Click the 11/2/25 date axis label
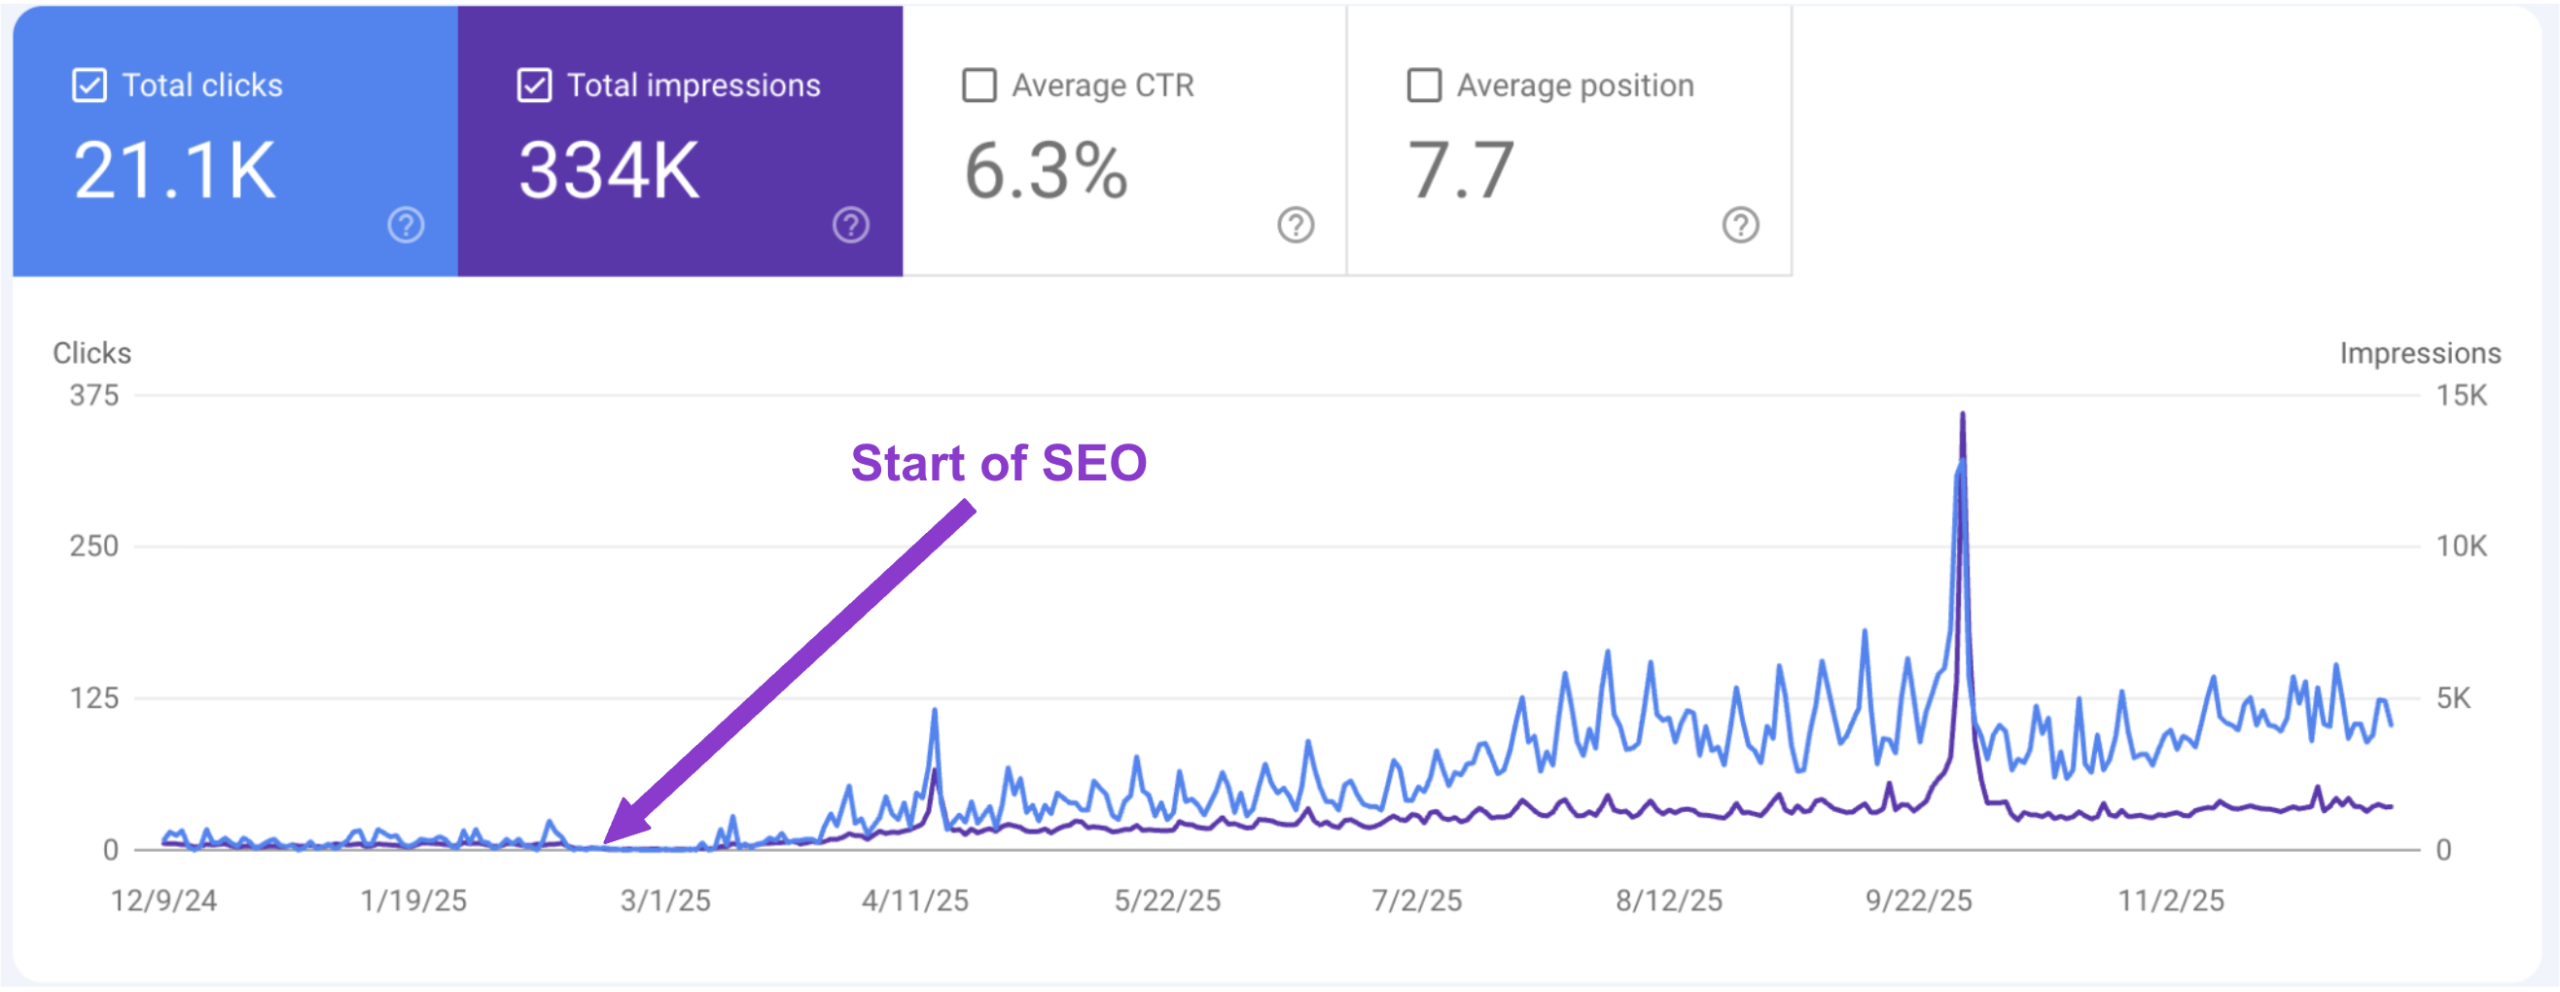Viewport: 2560px width, 992px height. tap(2171, 901)
